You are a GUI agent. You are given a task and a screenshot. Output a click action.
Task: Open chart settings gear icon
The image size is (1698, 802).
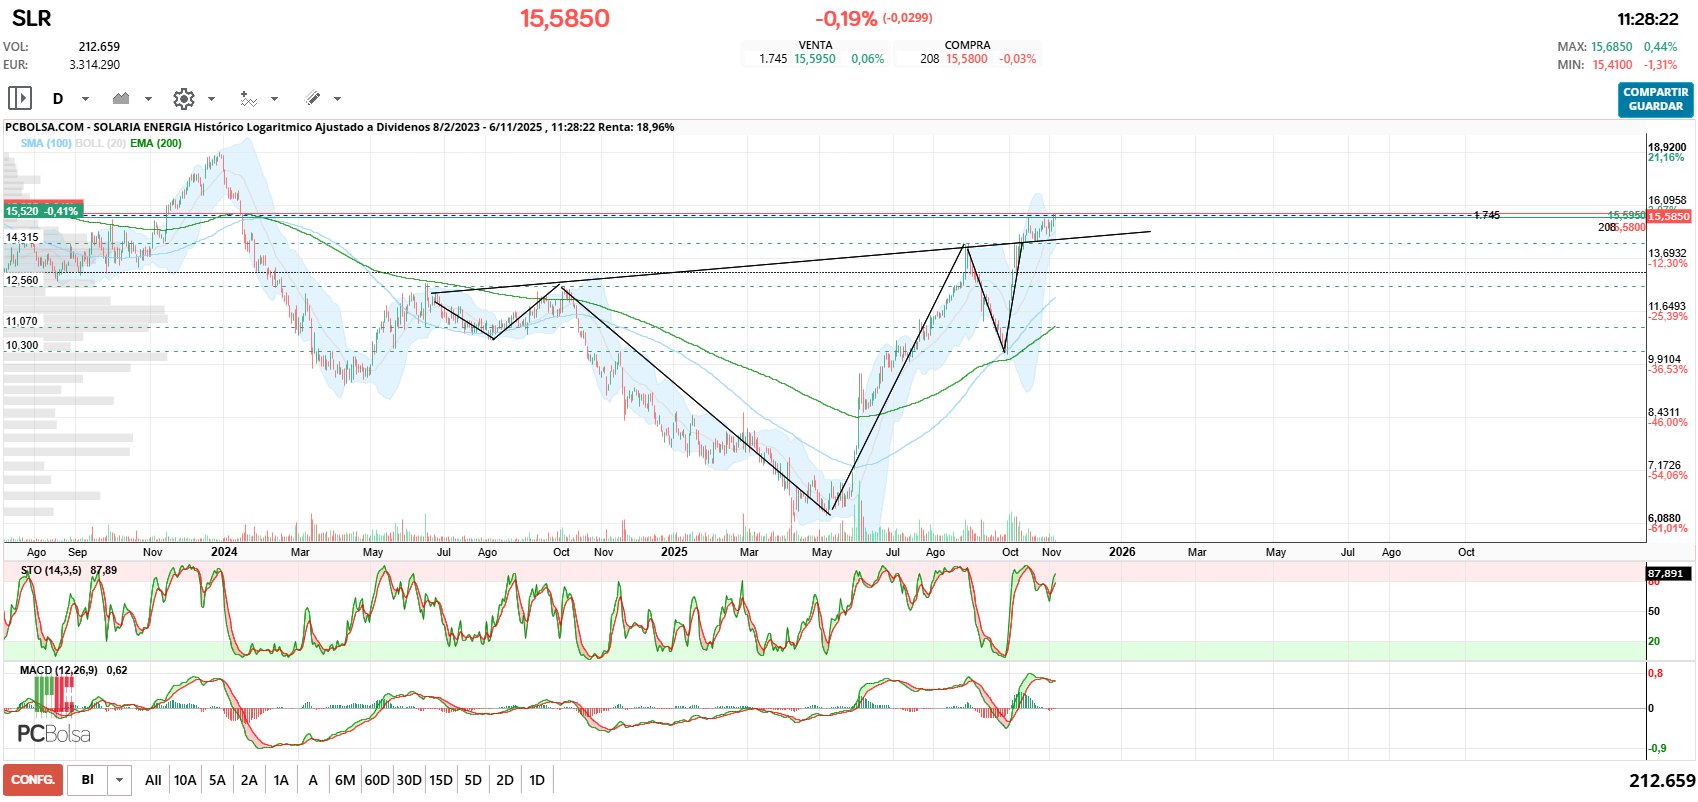(x=183, y=98)
